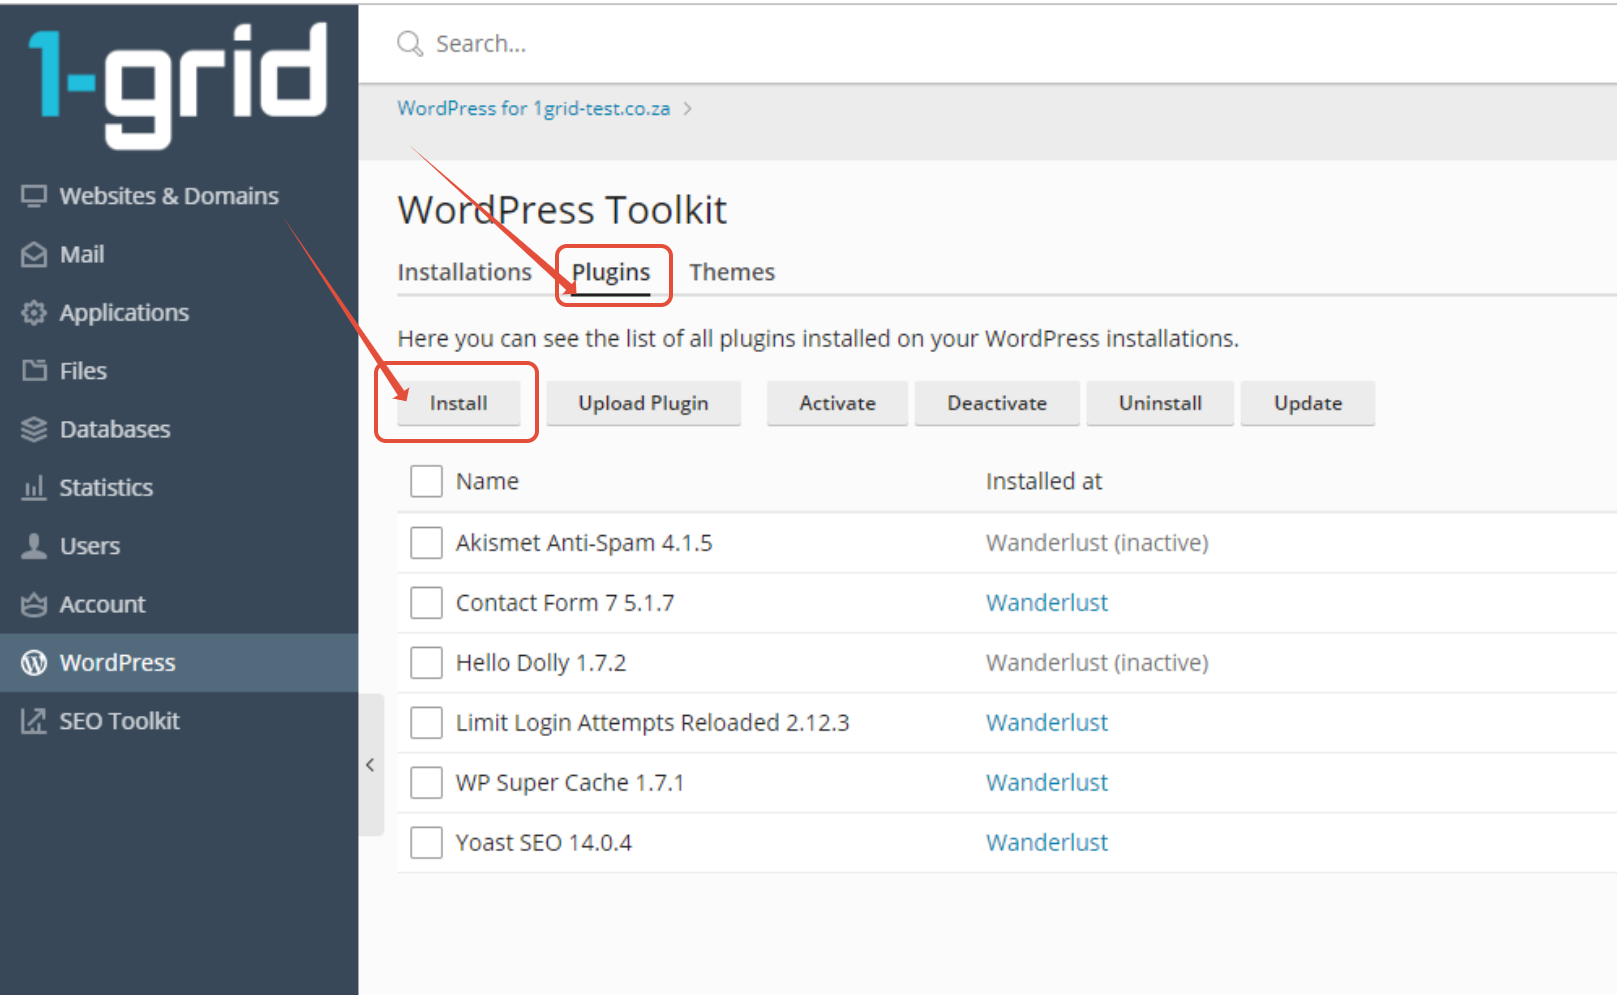Go to the Mail section
The image size is (1617, 995).
tap(179, 255)
